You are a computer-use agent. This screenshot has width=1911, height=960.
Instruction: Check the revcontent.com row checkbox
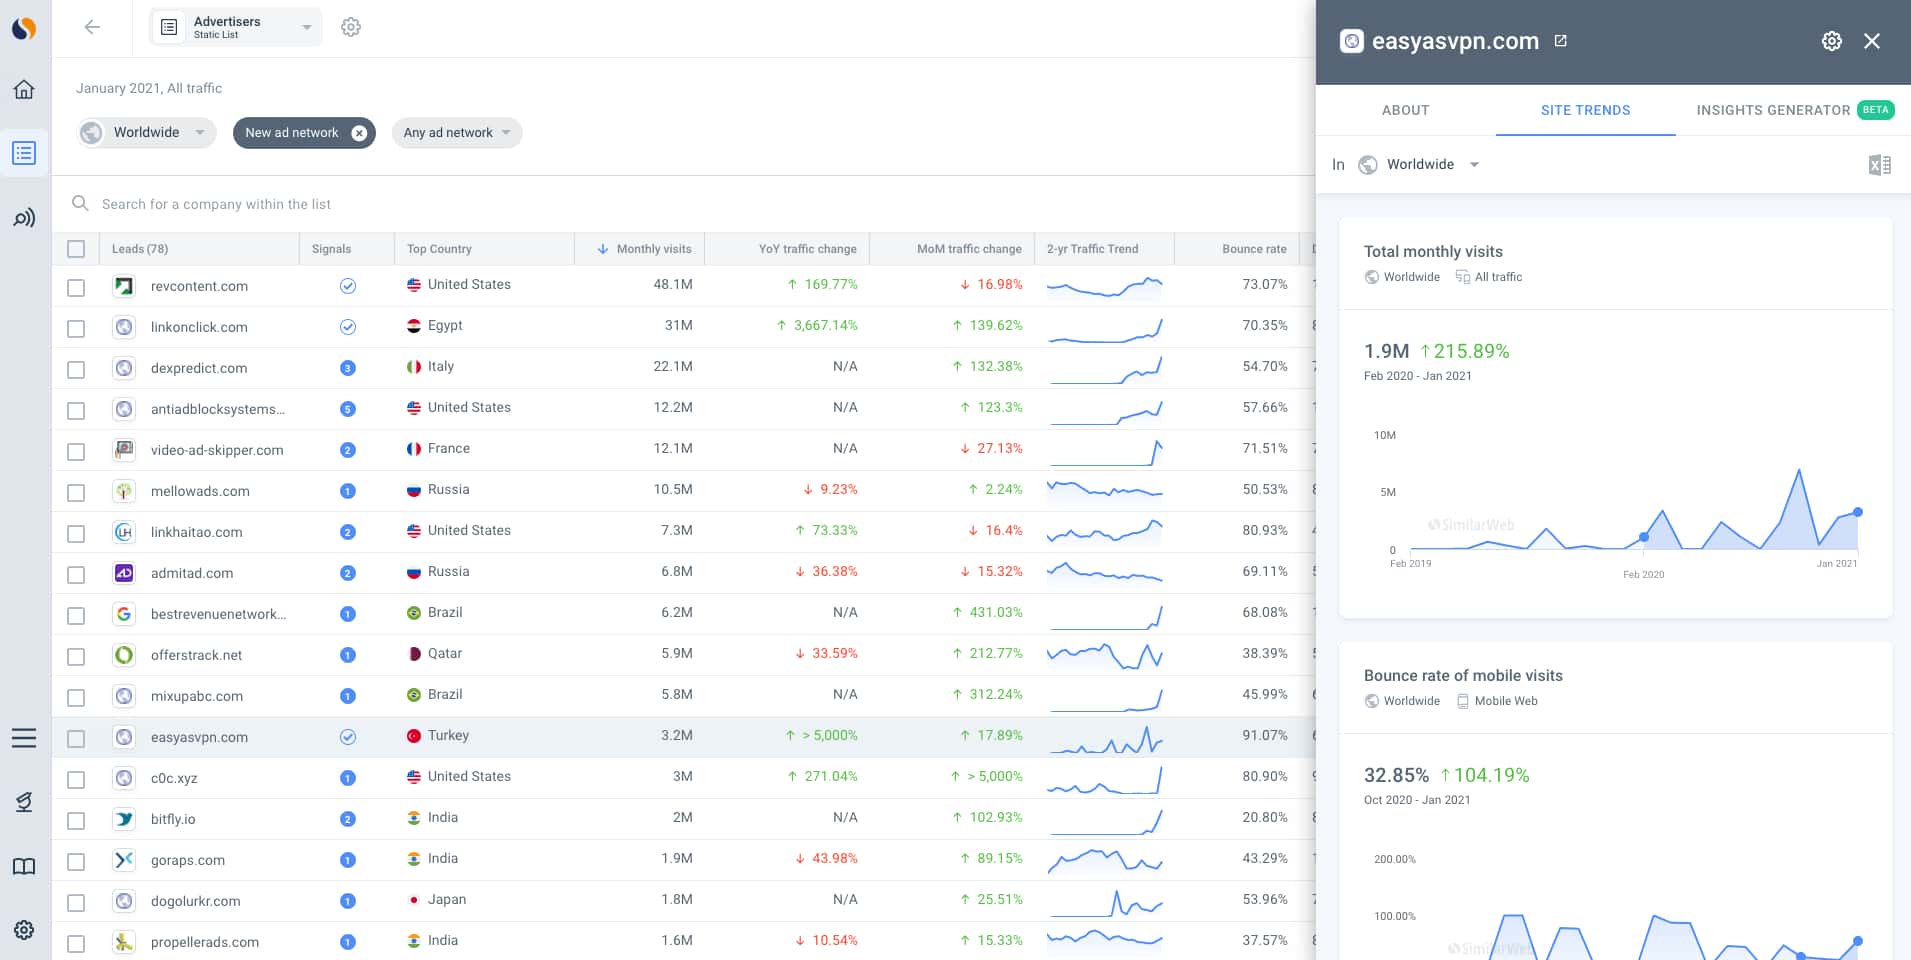pyautogui.click(x=76, y=287)
